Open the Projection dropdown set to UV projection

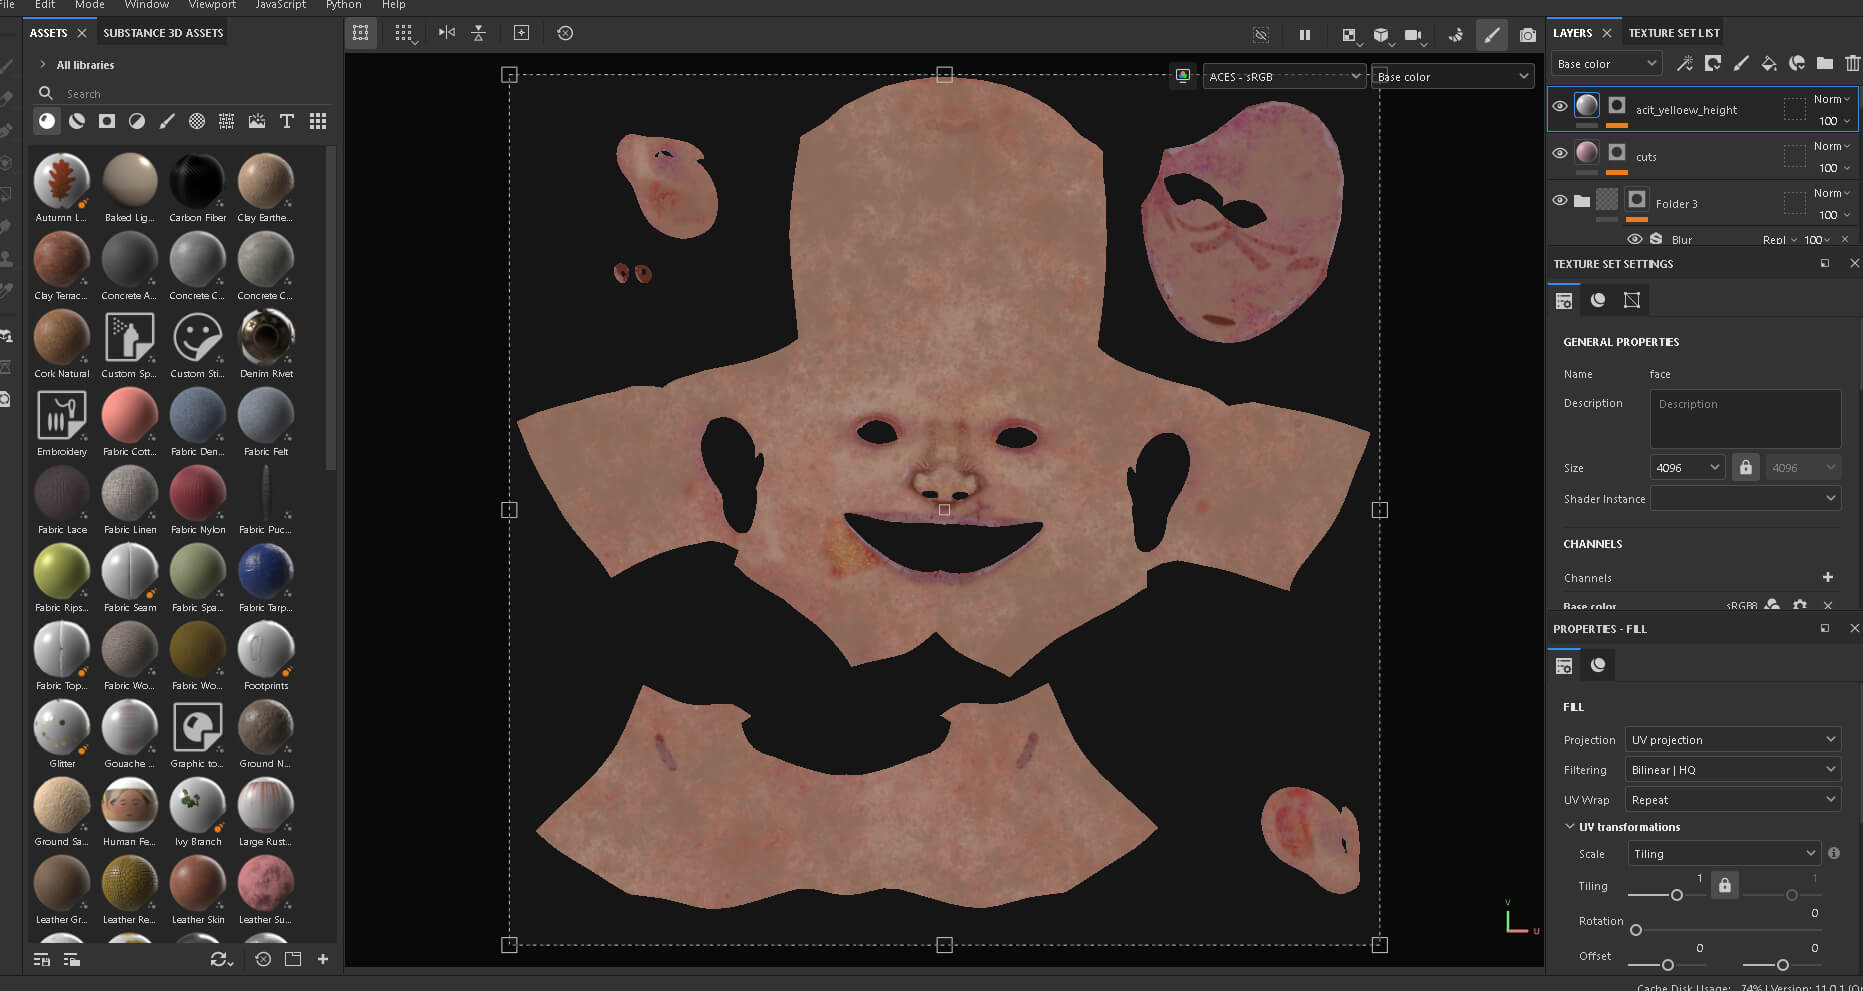coord(1733,739)
